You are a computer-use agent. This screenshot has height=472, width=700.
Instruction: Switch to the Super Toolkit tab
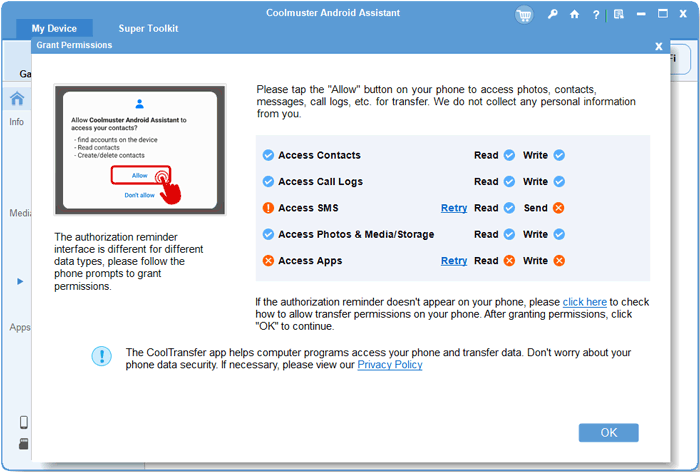tap(148, 29)
